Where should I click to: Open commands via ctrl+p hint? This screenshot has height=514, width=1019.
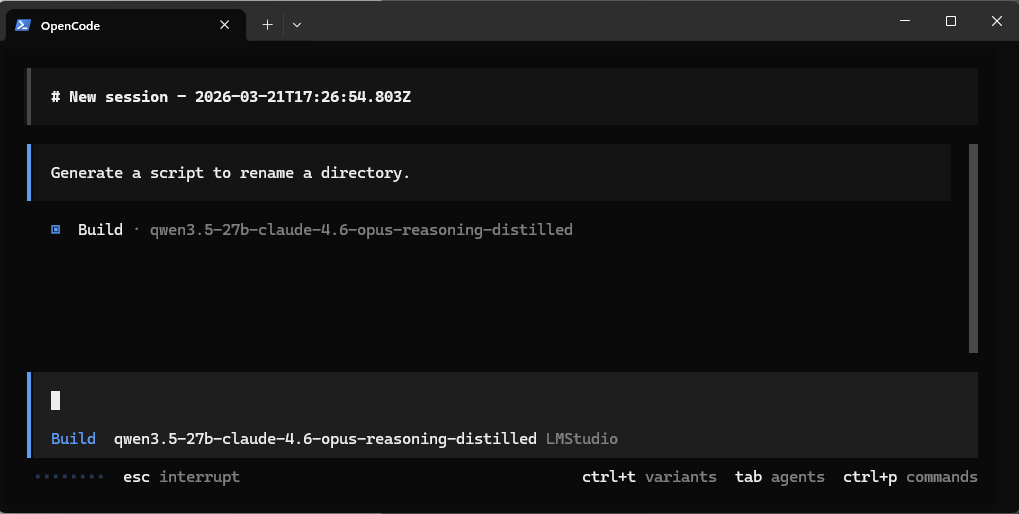910,477
